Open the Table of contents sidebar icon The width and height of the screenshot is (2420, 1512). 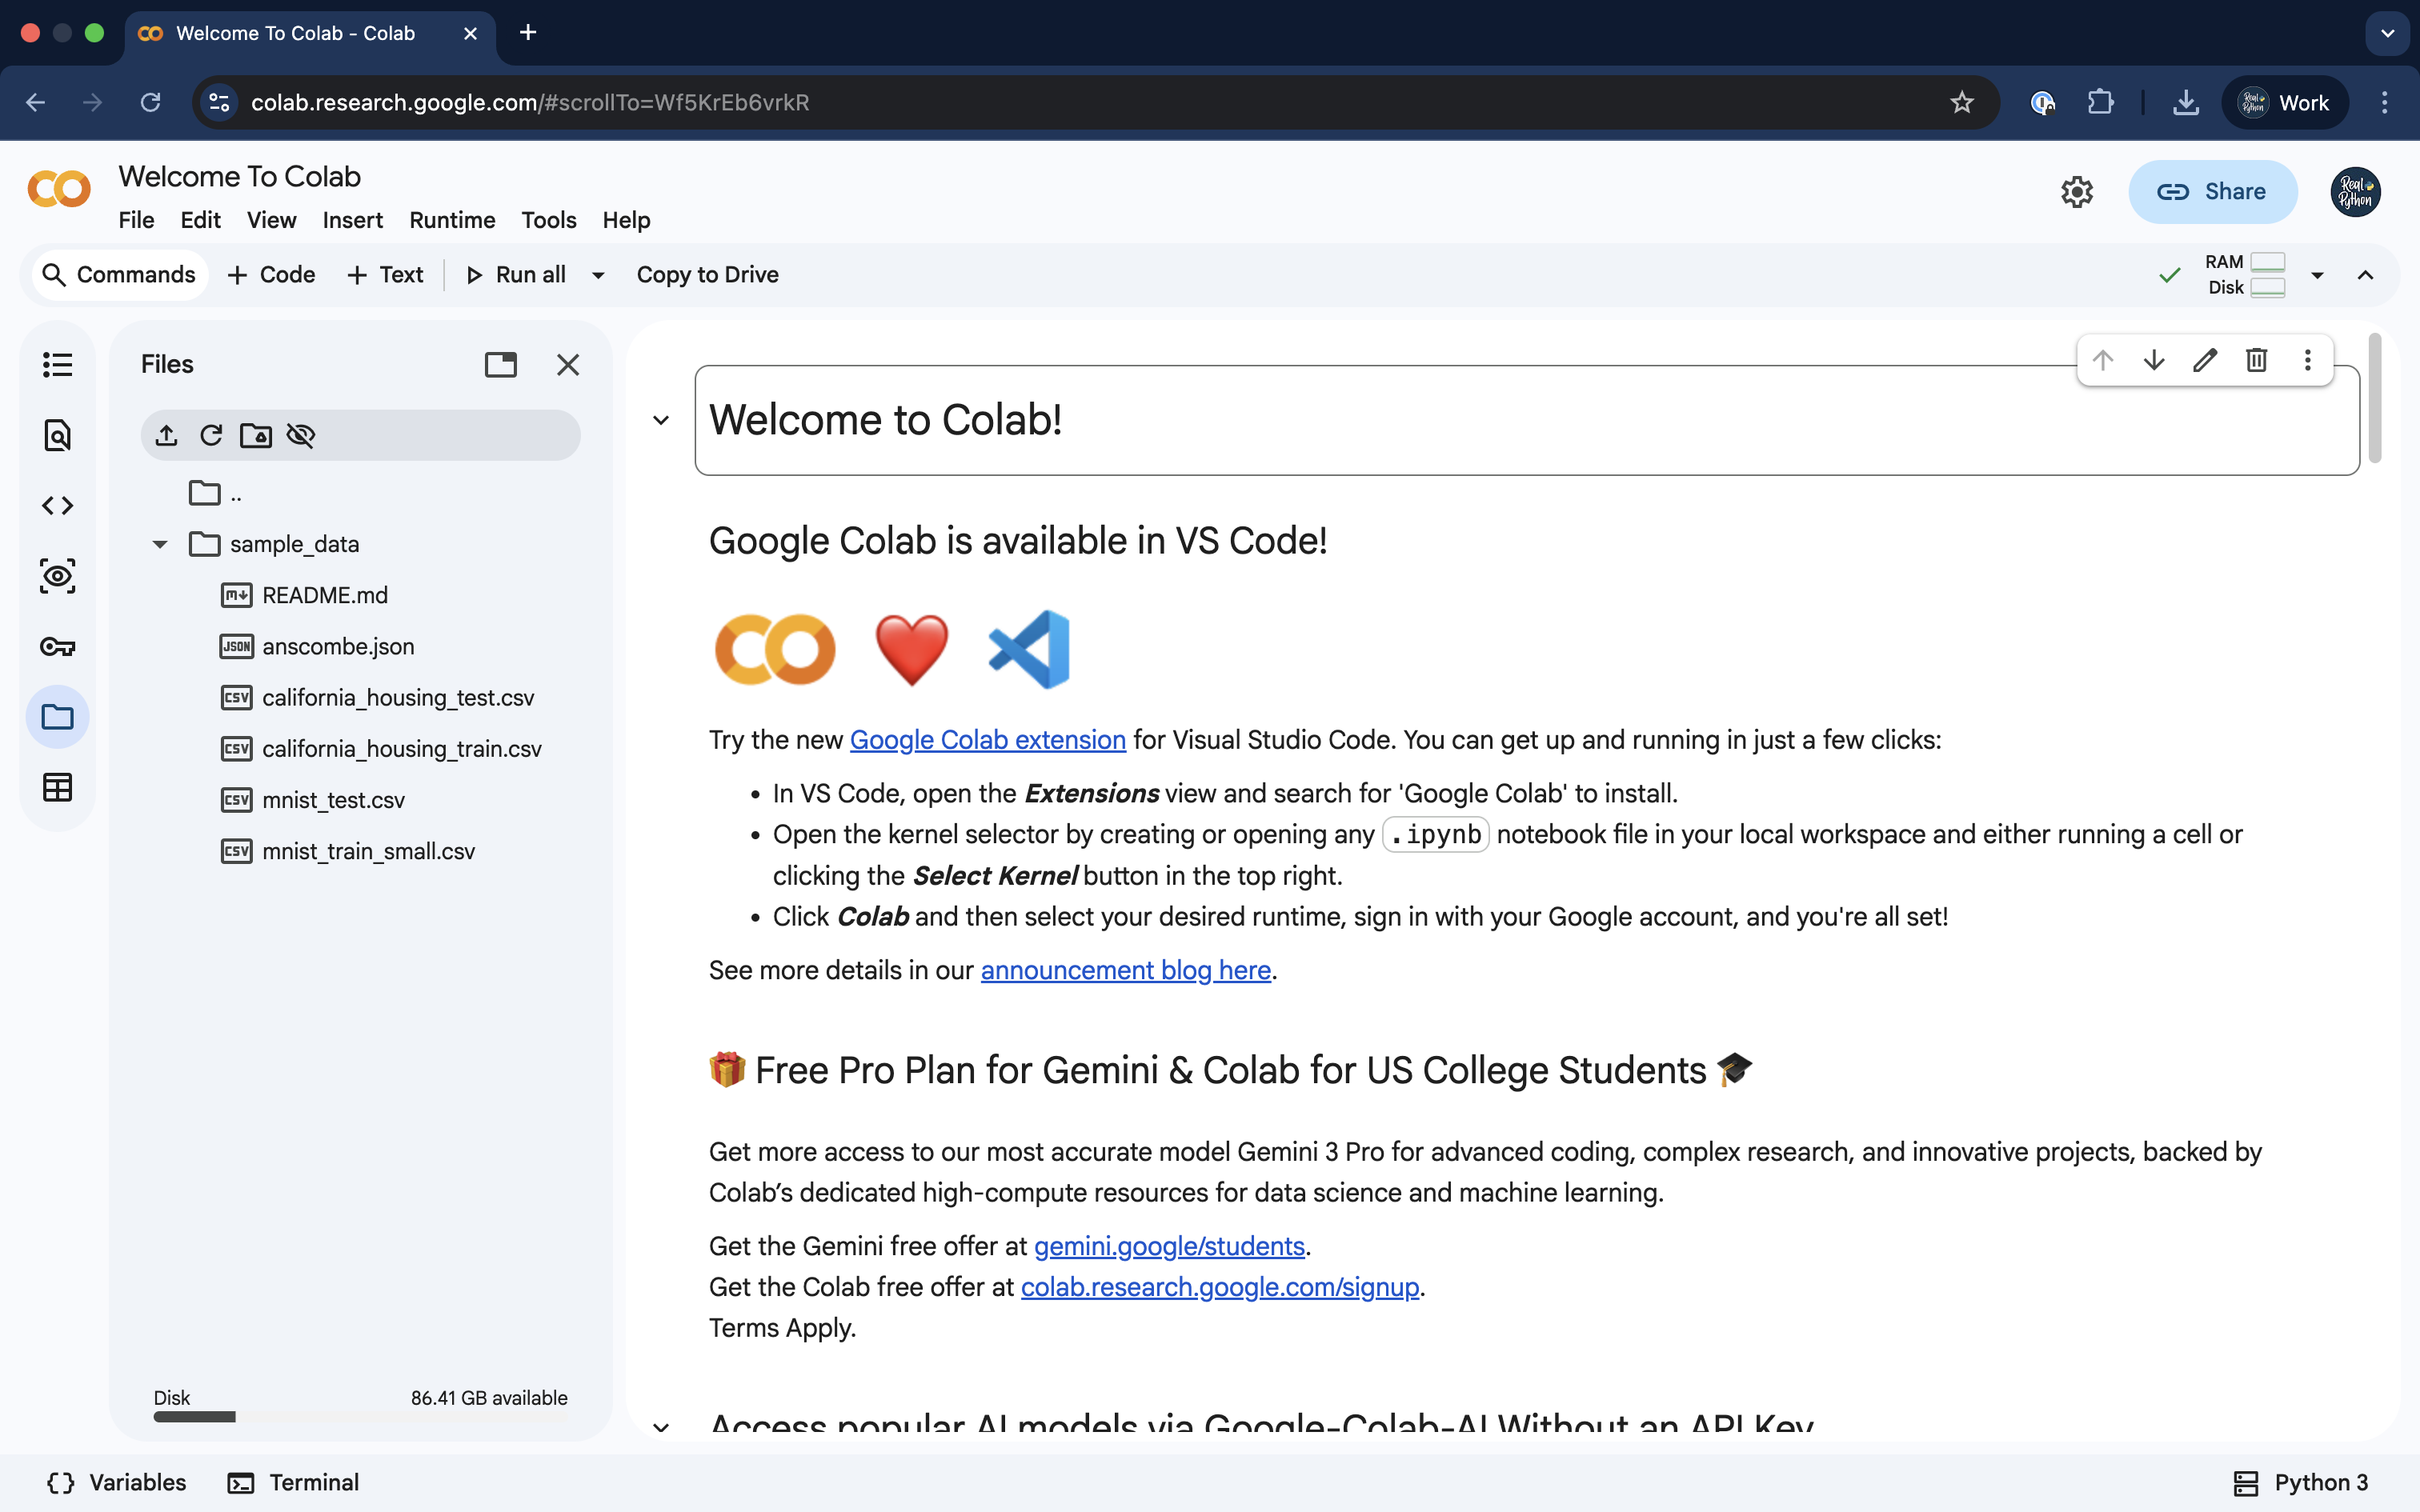58,365
